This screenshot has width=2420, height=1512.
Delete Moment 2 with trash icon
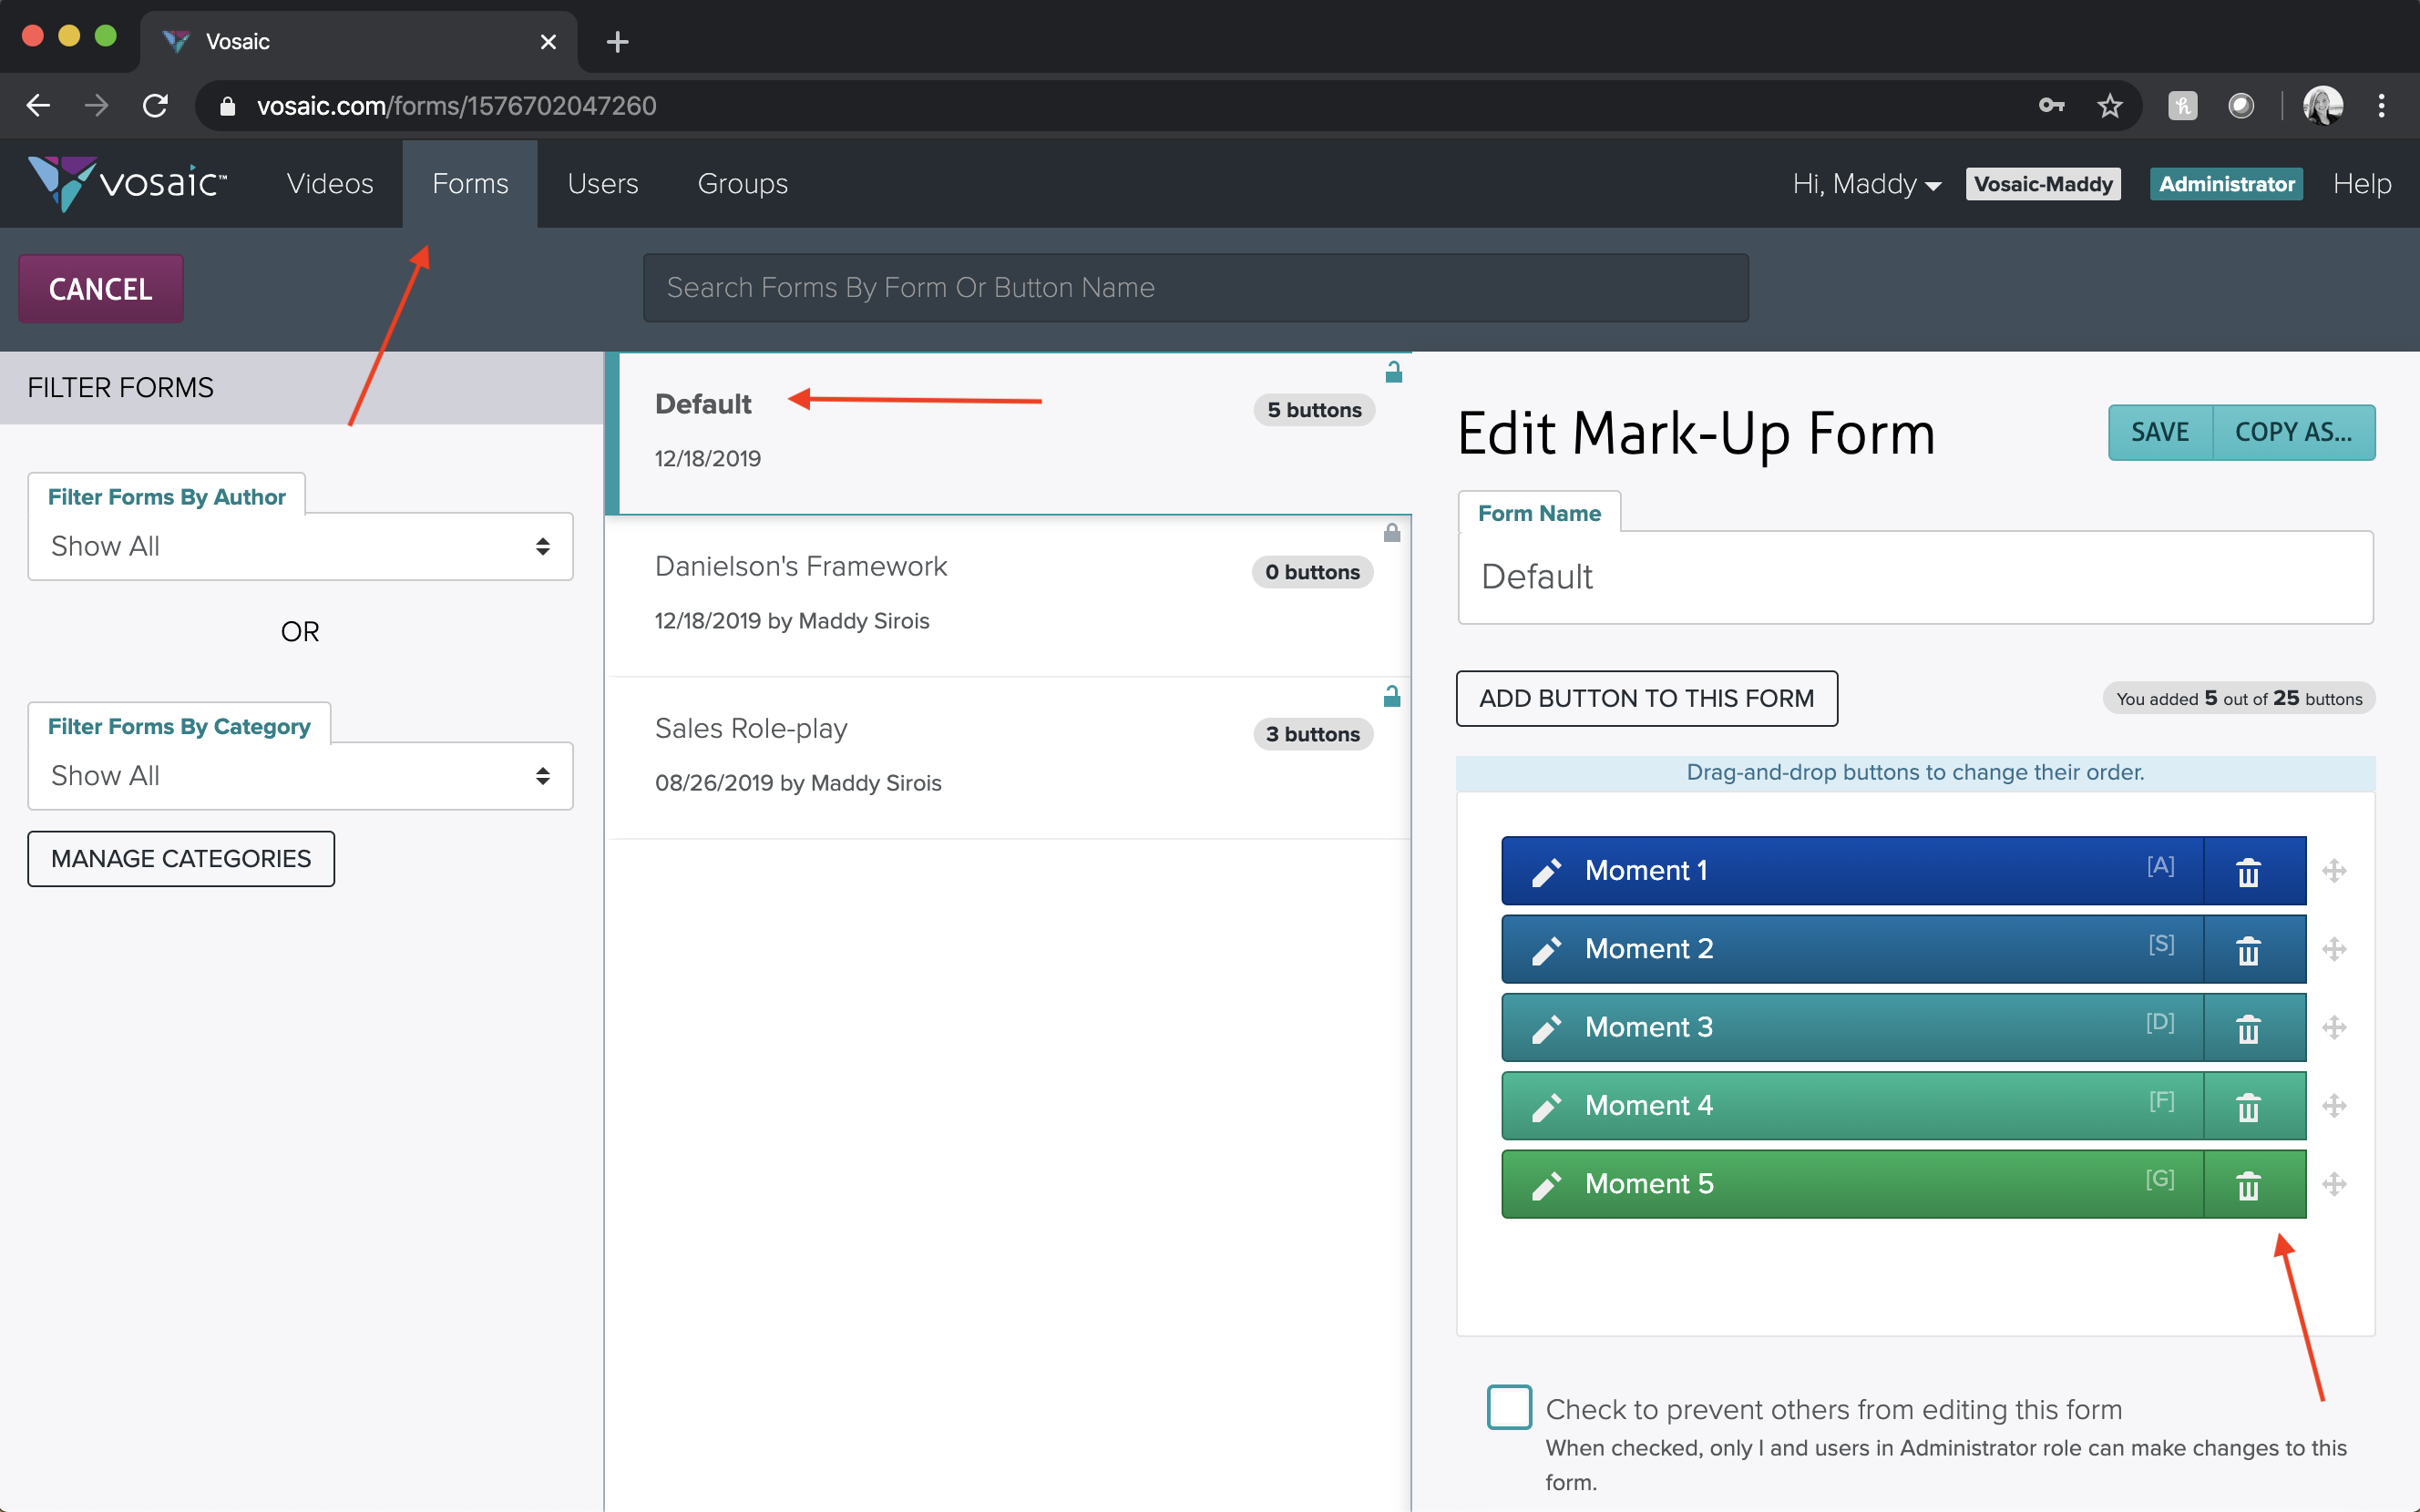[2248, 950]
